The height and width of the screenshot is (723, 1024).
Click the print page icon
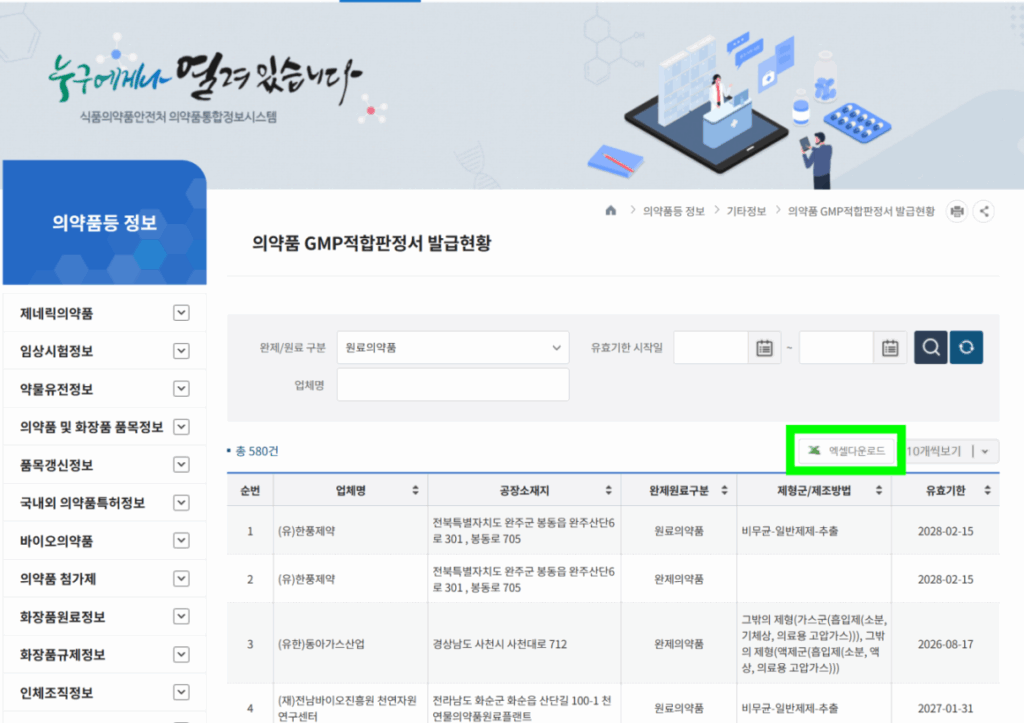(957, 211)
